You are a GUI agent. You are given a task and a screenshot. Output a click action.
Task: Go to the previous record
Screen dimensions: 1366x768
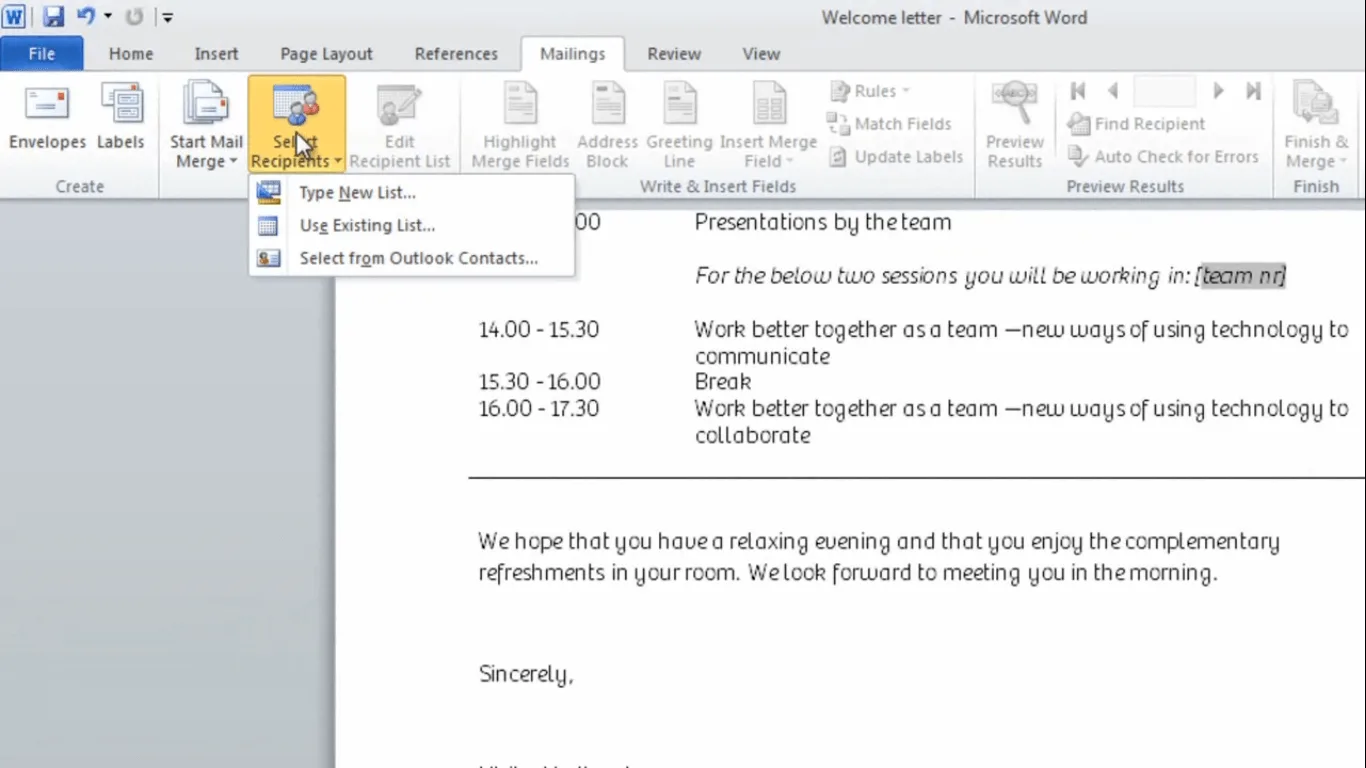1112,91
